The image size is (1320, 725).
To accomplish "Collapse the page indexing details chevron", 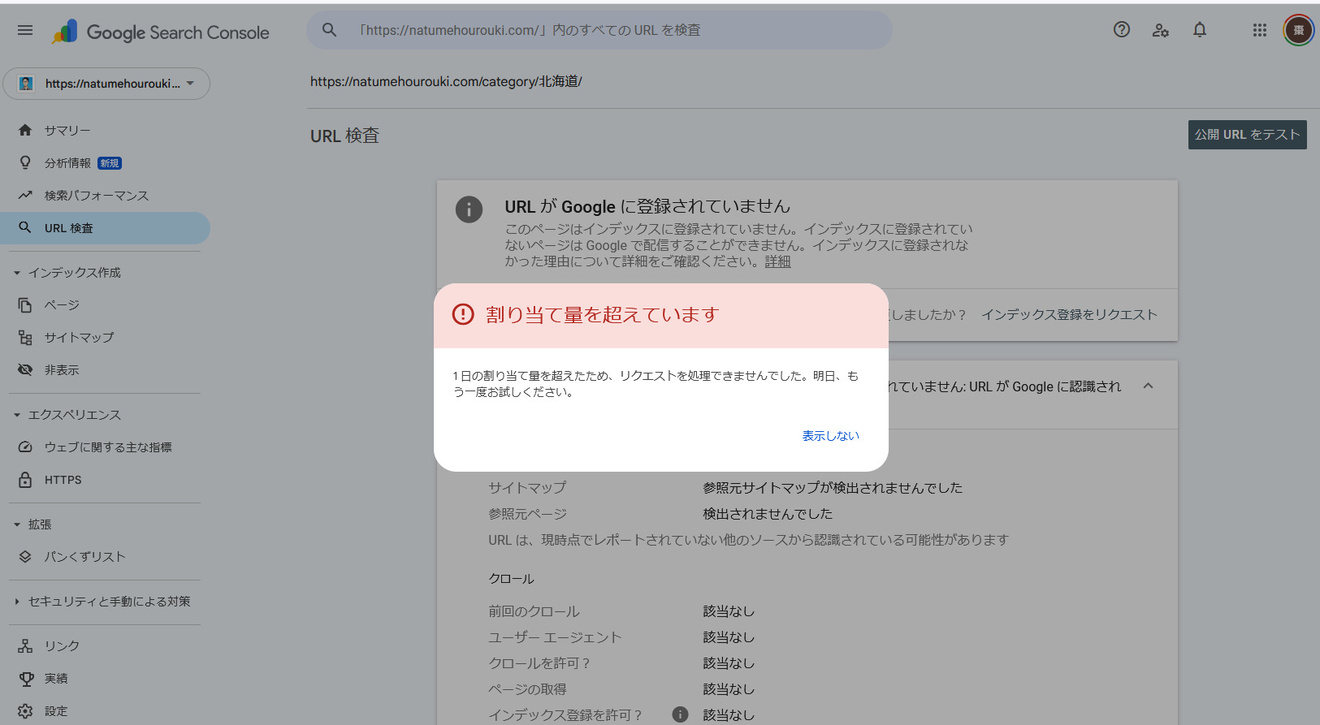I will click(x=1148, y=386).
